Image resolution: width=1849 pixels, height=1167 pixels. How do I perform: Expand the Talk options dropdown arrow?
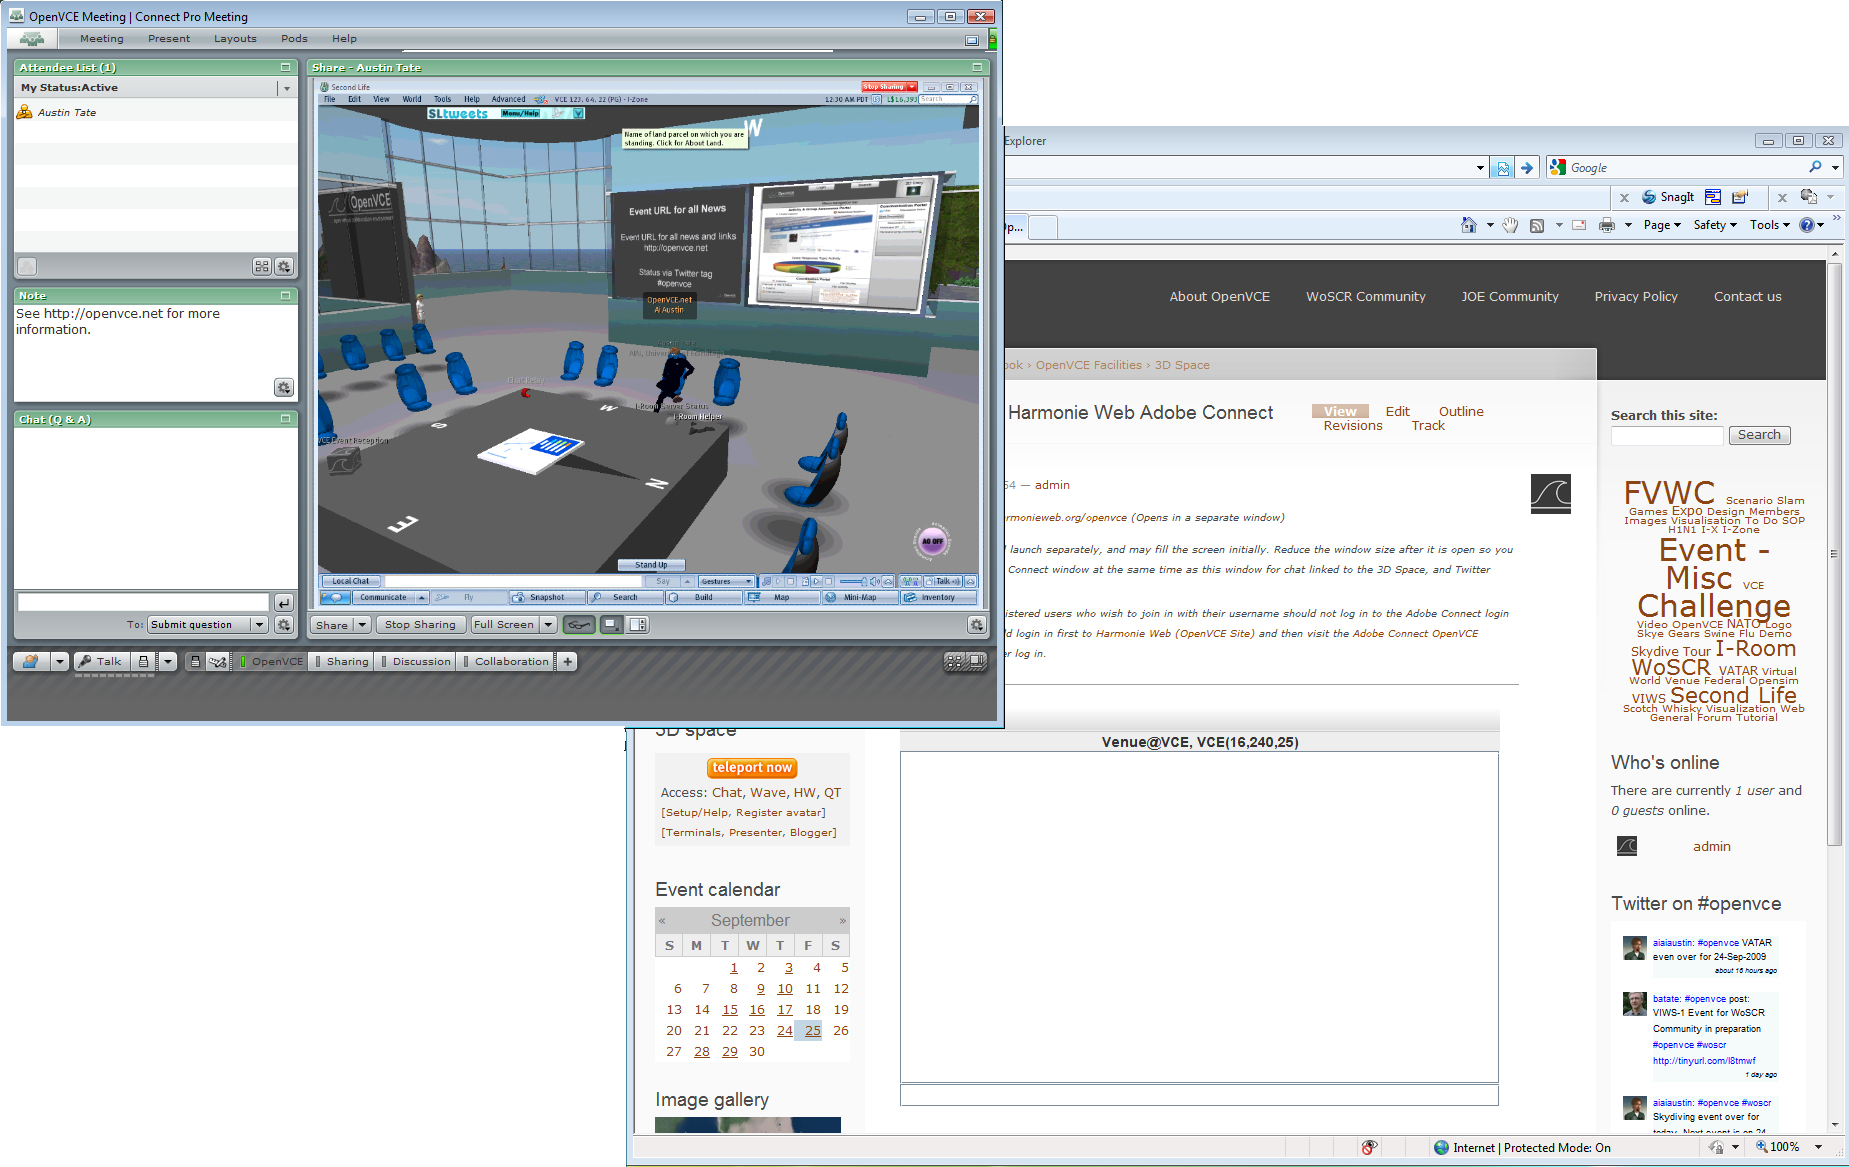(168, 662)
